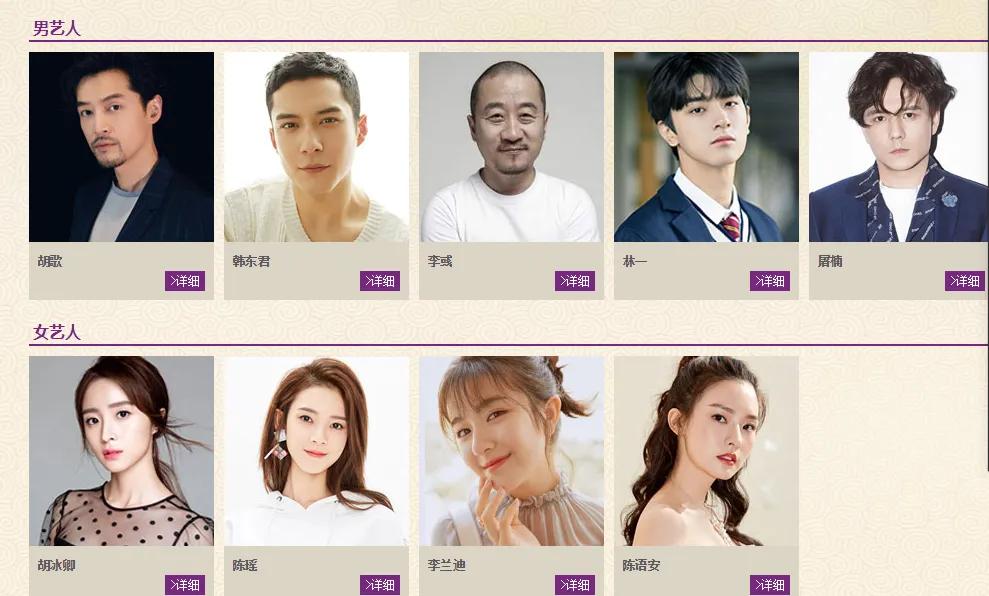The height and width of the screenshot is (596, 989).
Task: Open 陈瑶 details via 详细 button
Action: 380,585
